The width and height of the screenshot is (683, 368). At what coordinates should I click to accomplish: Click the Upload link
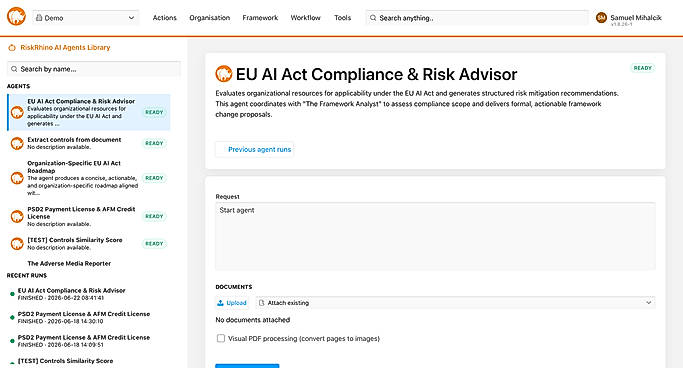[x=237, y=303]
